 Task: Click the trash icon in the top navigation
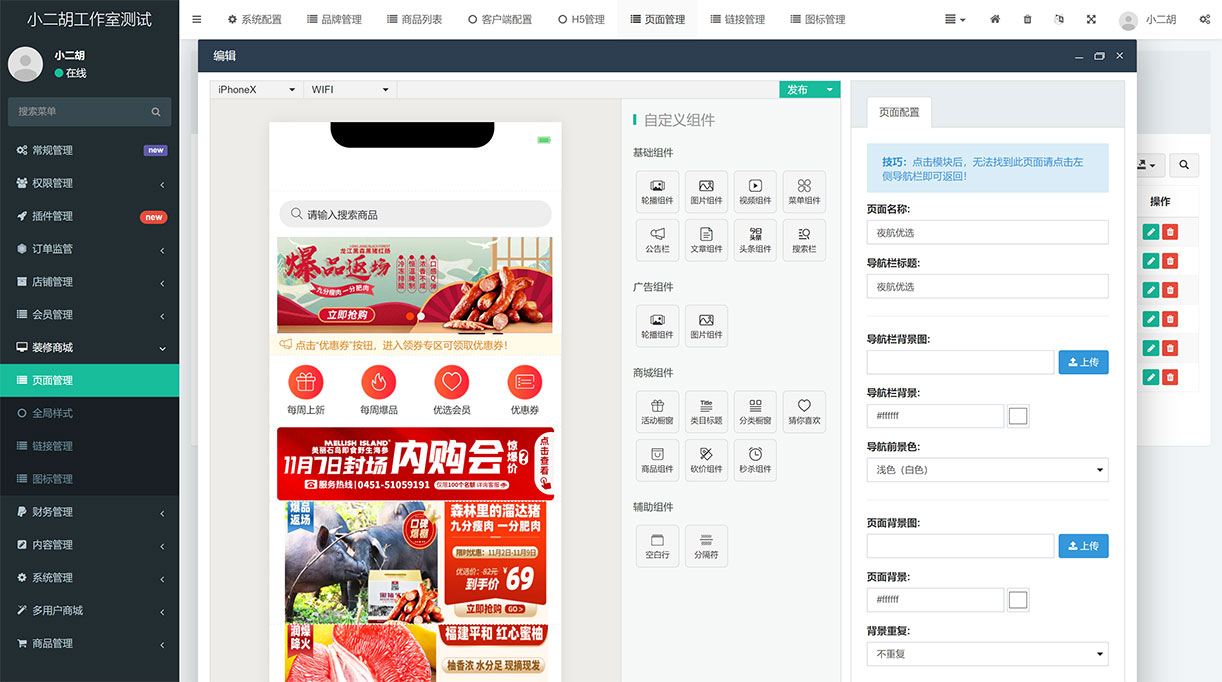[x=1027, y=19]
